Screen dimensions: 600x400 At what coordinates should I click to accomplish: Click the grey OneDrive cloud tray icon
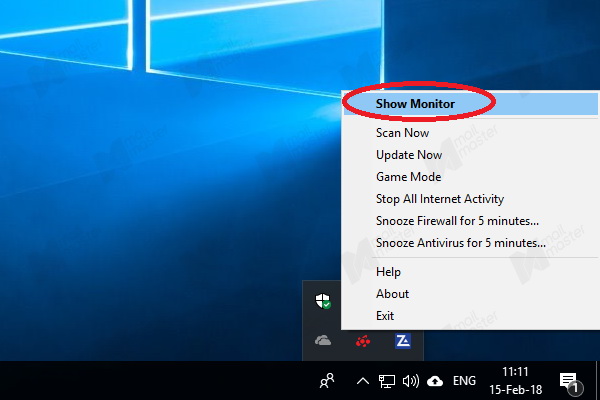click(323, 340)
